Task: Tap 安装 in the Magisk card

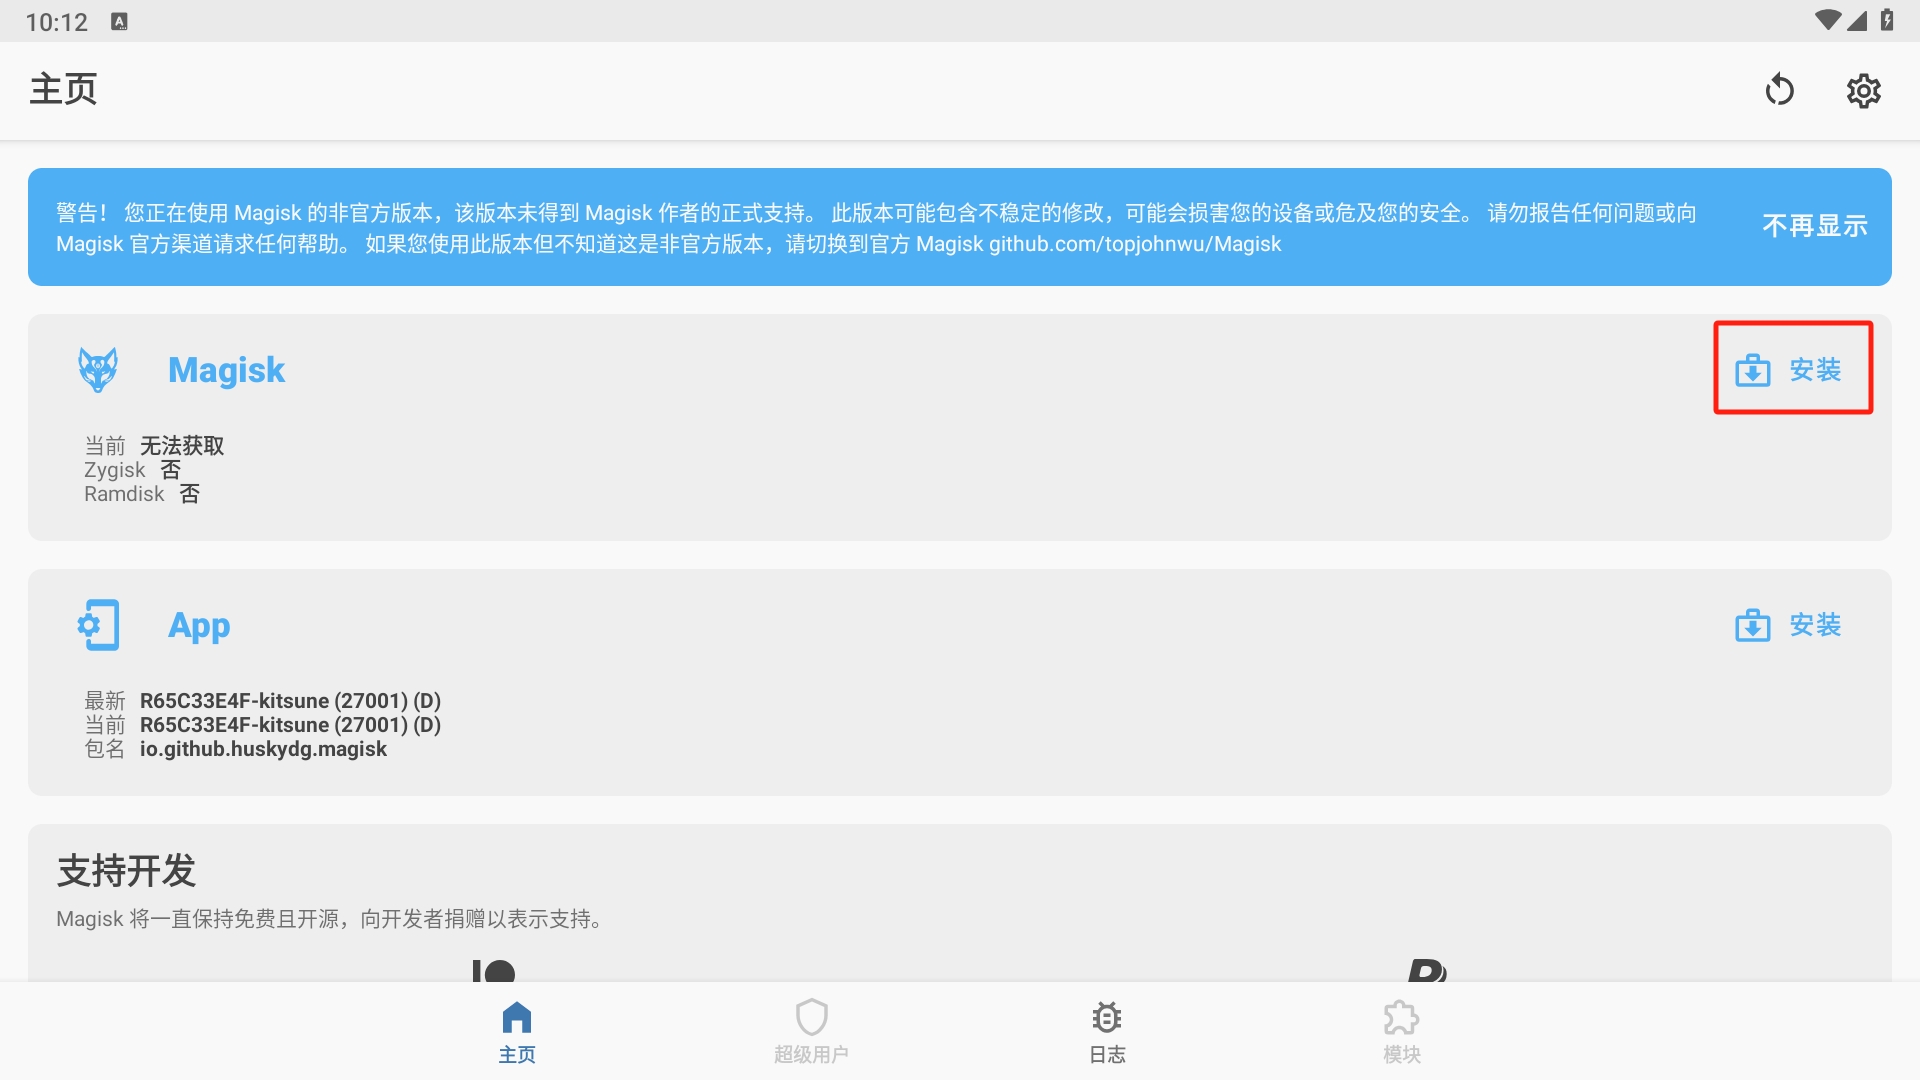Action: (x=1788, y=369)
